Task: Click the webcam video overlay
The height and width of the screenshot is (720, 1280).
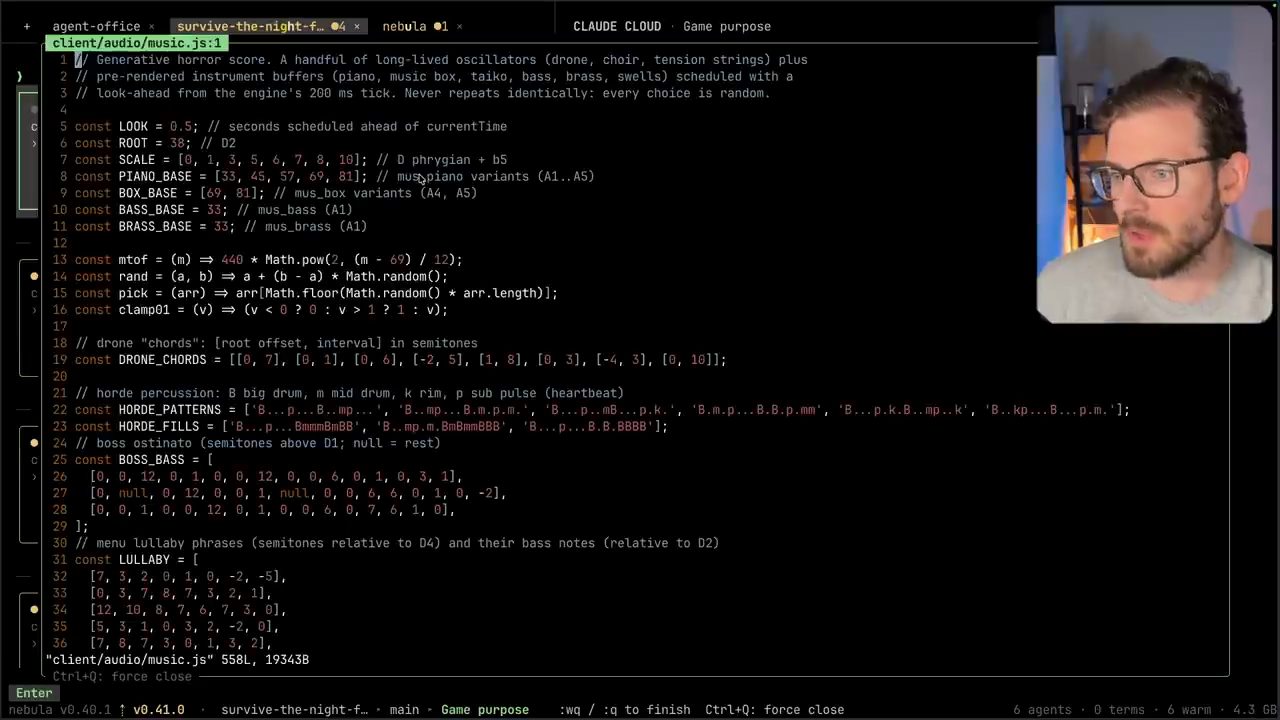Action: (x=1155, y=165)
